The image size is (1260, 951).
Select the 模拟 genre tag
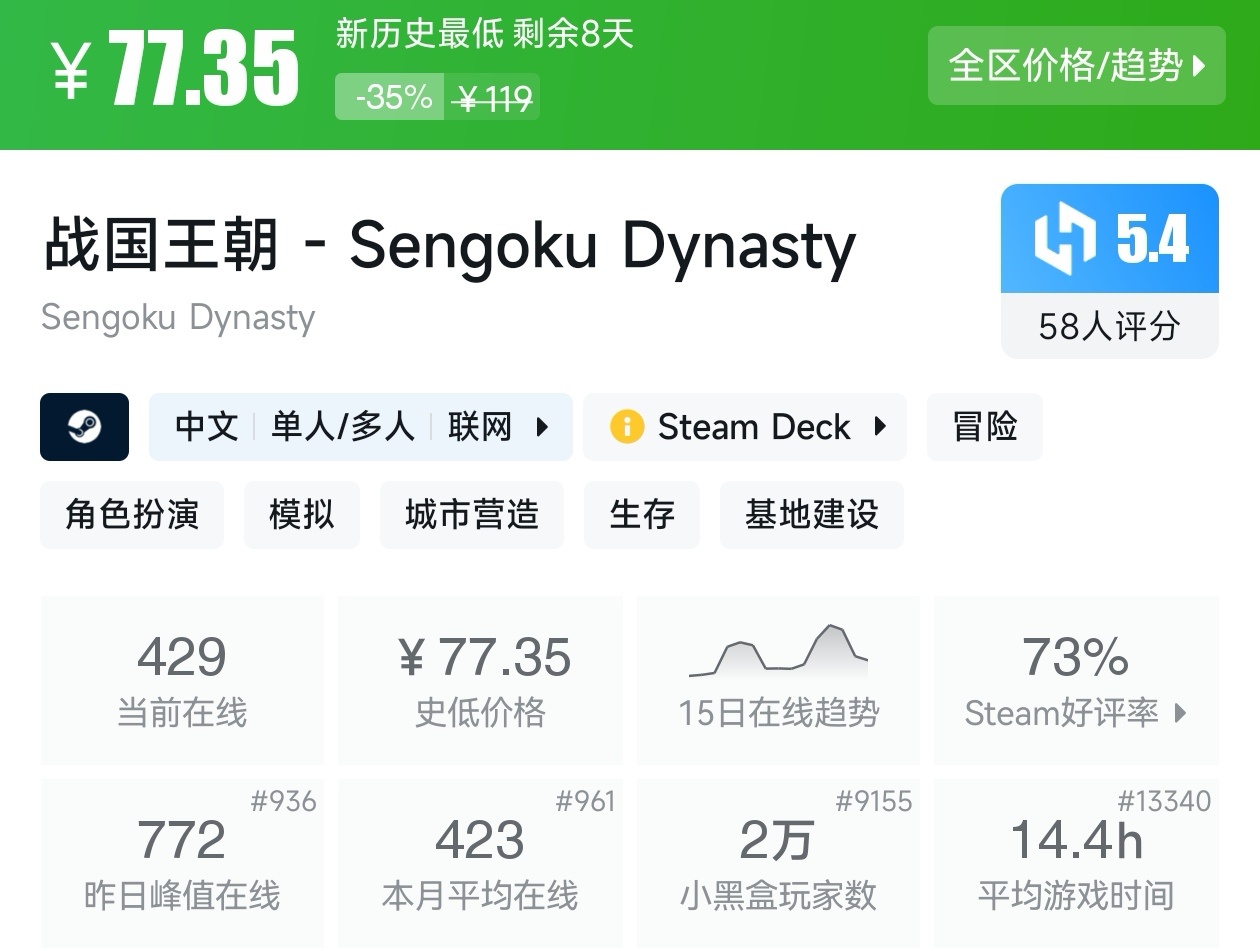pyautogui.click(x=301, y=515)
